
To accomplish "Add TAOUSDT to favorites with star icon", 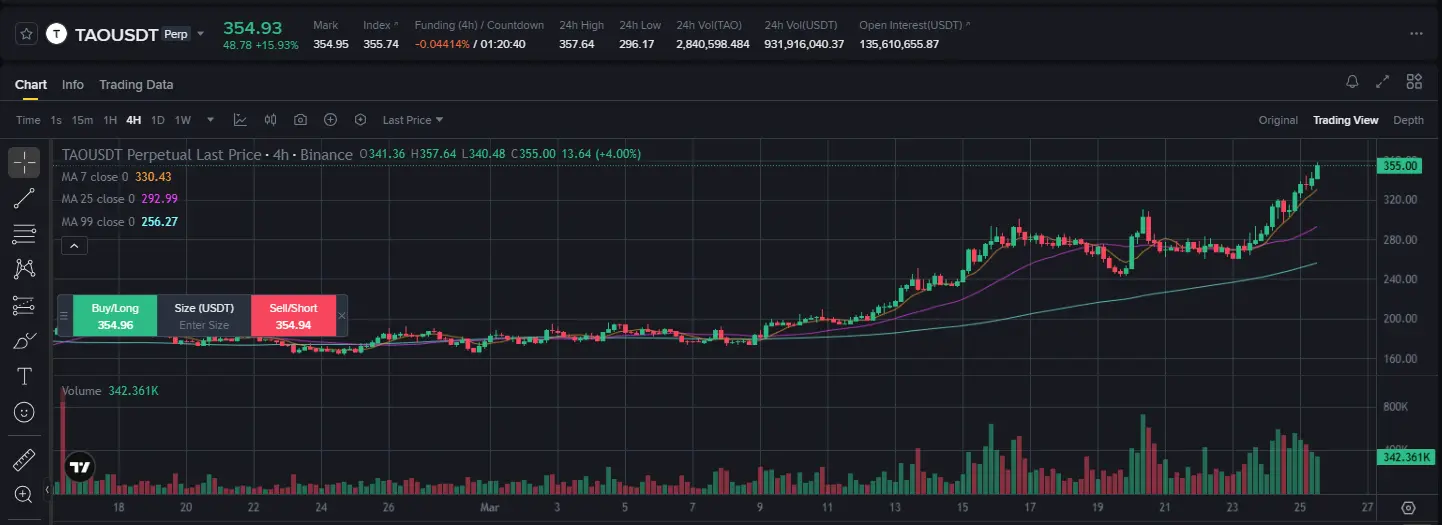I will [x=27, y=34].
